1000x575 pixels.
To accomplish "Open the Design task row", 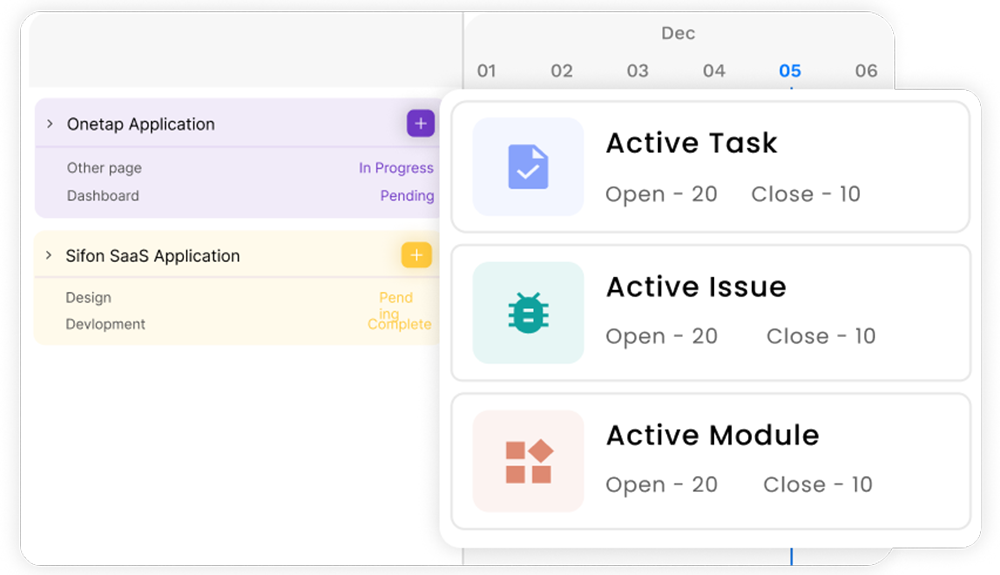I will pyautogui.click(x=88, y=297).
